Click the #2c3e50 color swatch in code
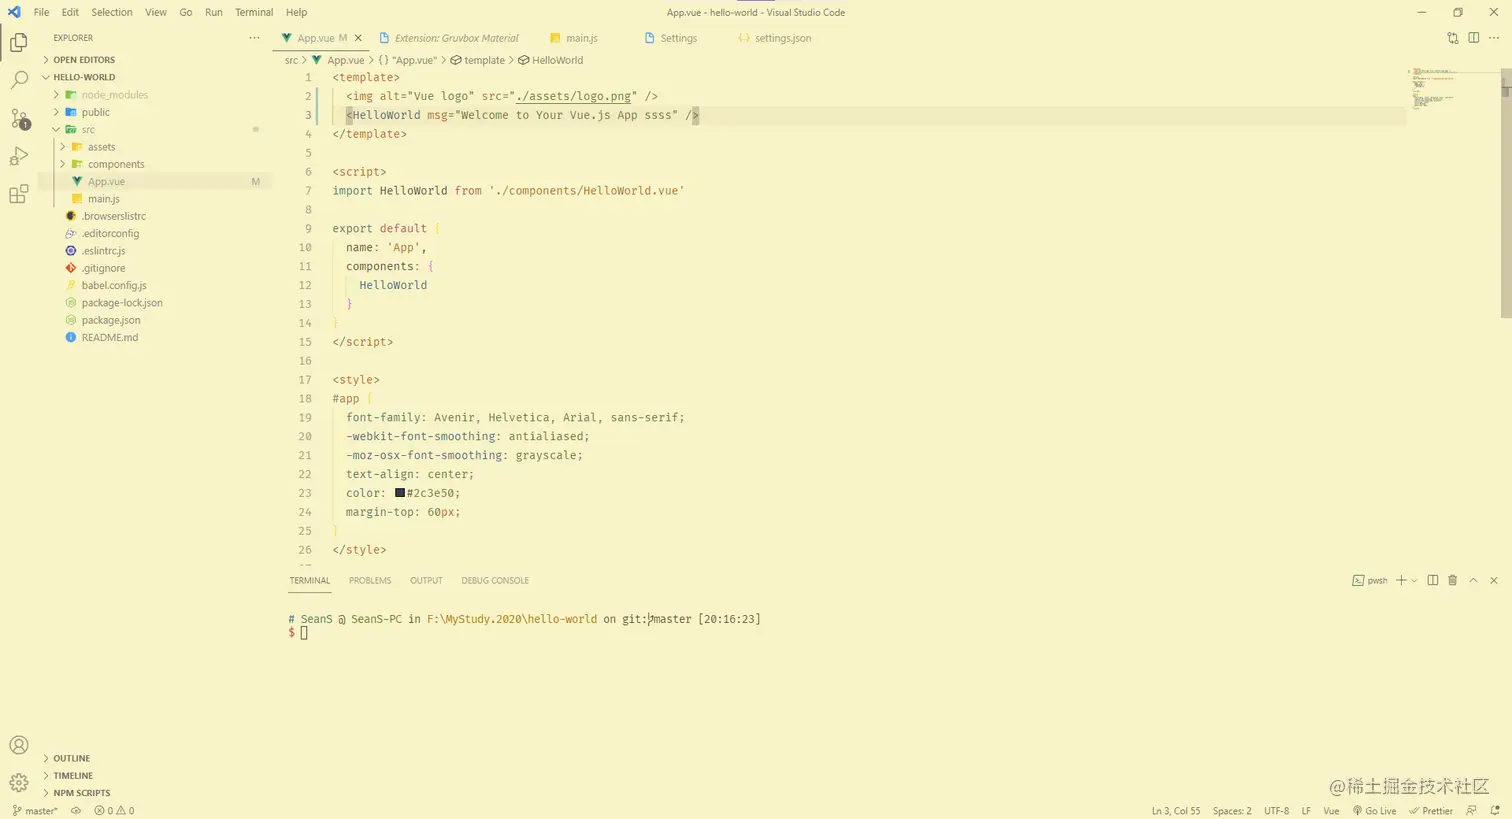Screen dimensions: 1512x819 pos(400,493)
